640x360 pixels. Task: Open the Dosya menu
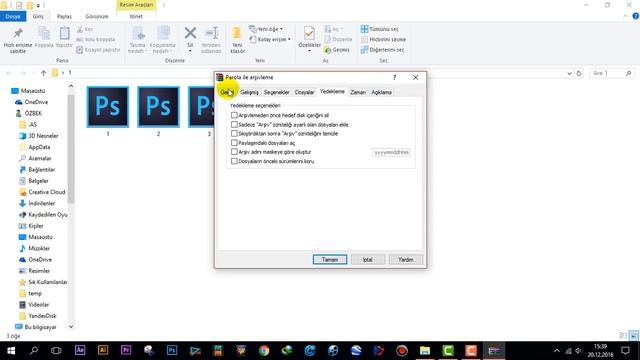pyautogui.click(x=13, y=16)
